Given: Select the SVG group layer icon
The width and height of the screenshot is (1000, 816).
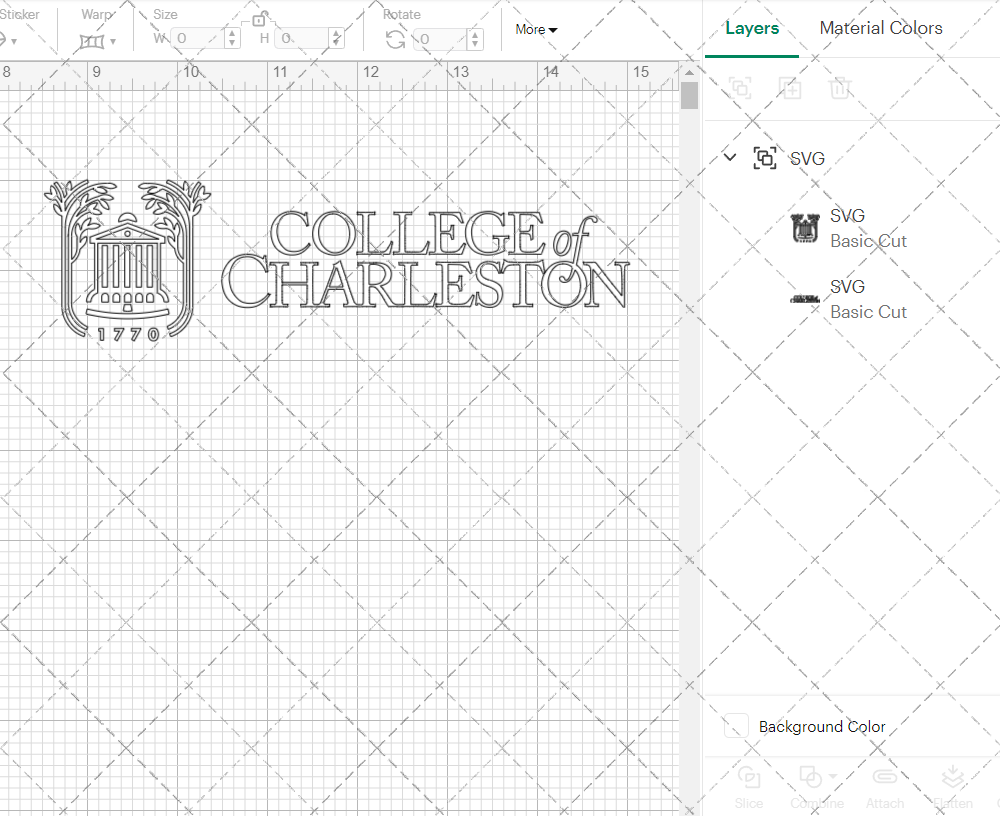Looking at the screenshot, I should [765, 158].
